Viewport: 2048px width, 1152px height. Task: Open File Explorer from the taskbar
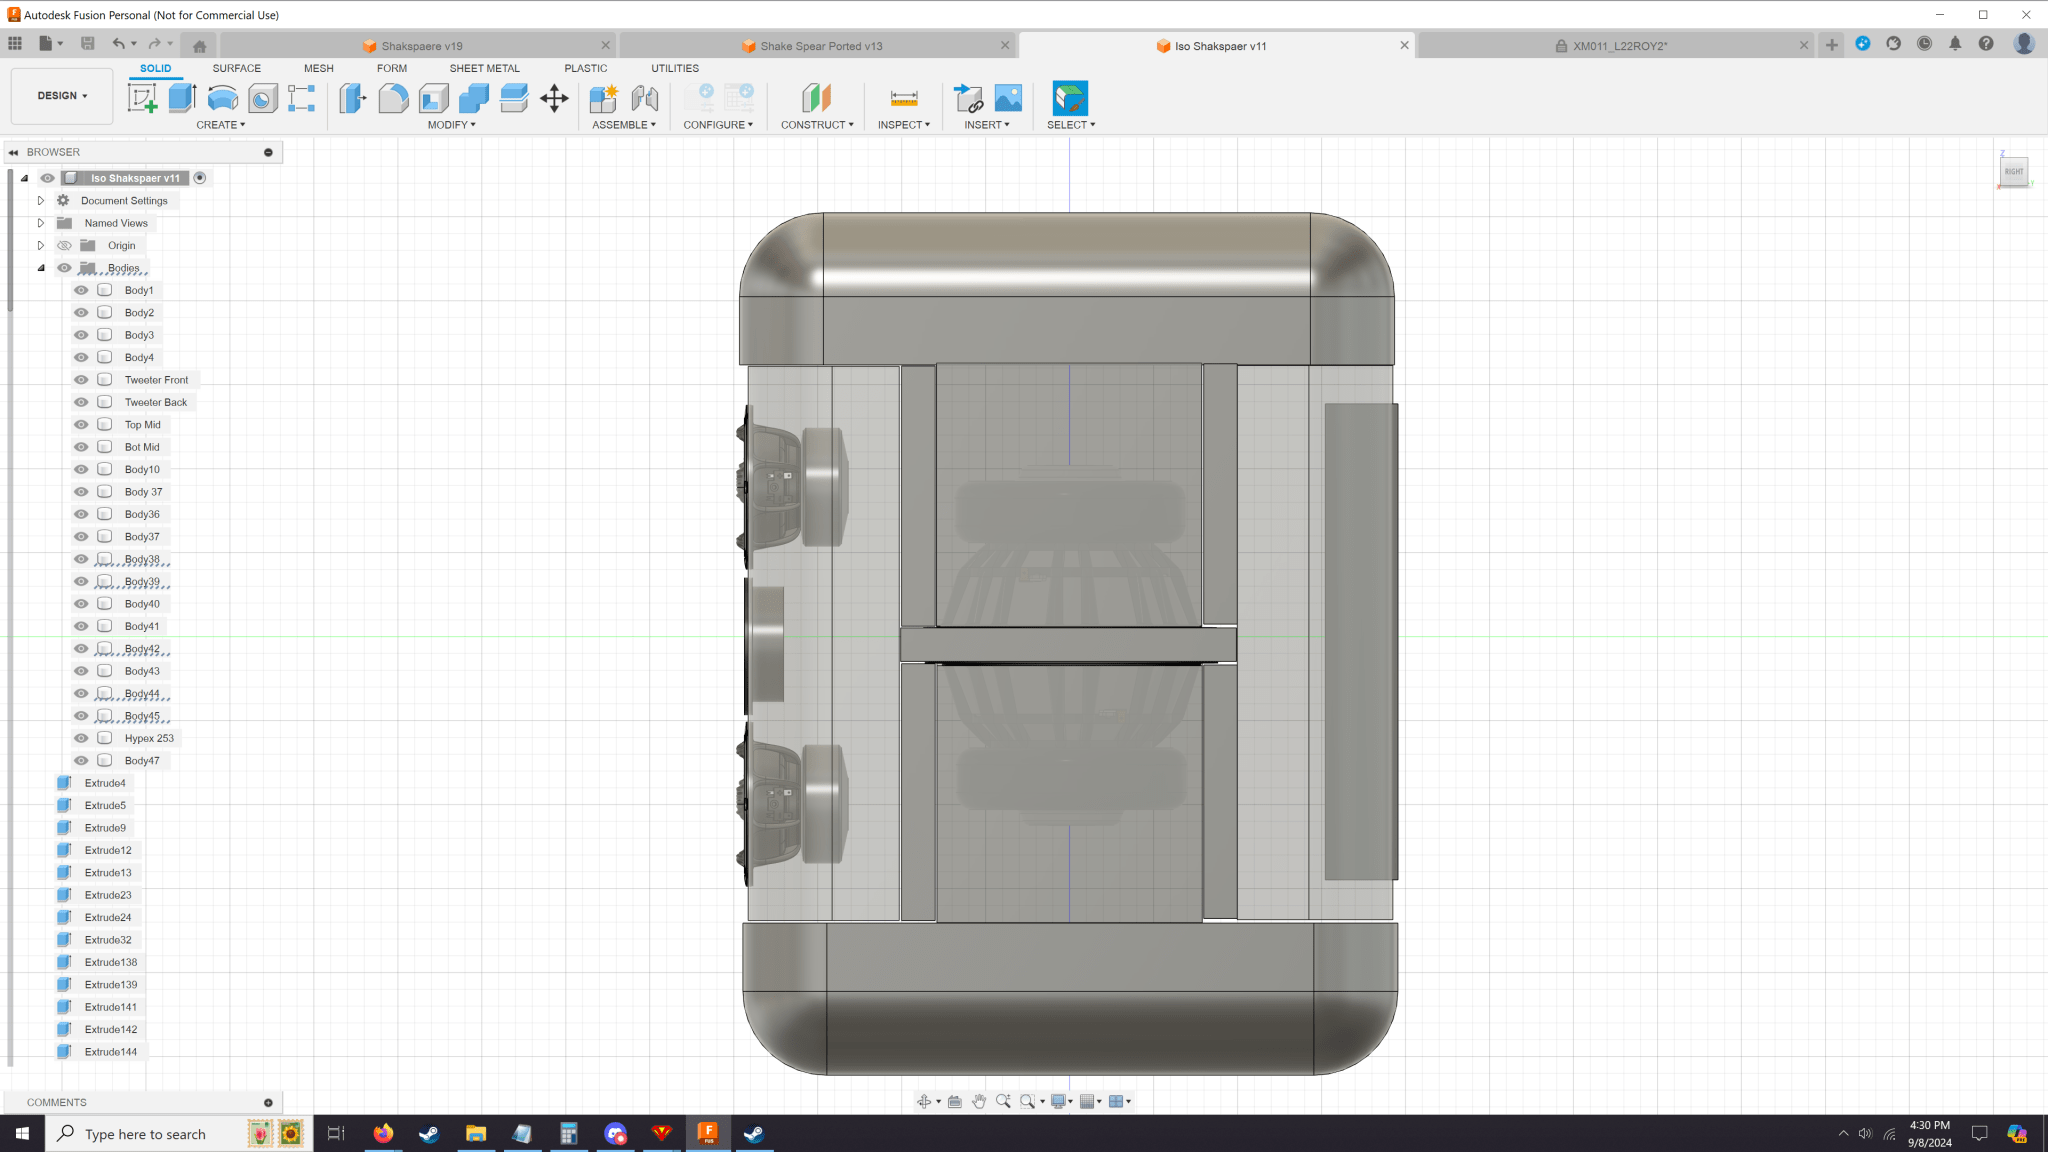pyautogui.click(x=476, y=1134)
